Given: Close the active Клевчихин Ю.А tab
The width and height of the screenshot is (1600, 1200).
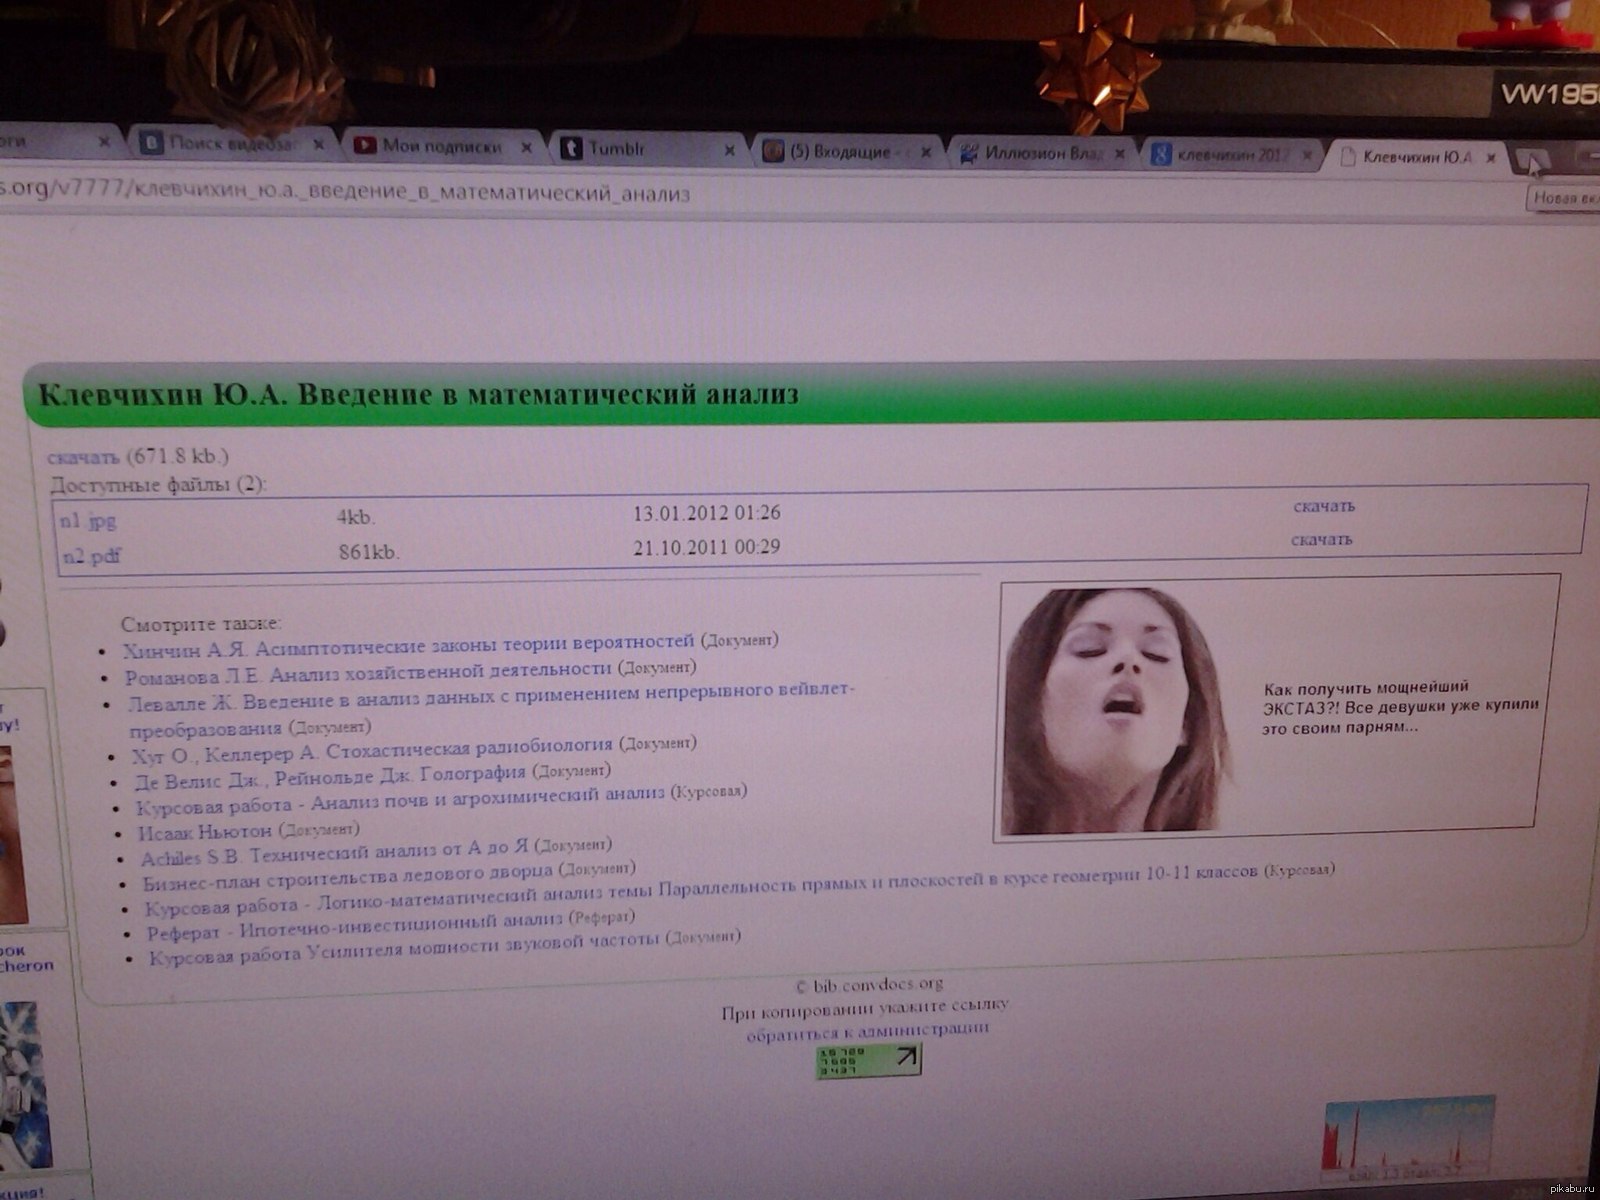Looking at the screenshot, I should point(1490,157).
